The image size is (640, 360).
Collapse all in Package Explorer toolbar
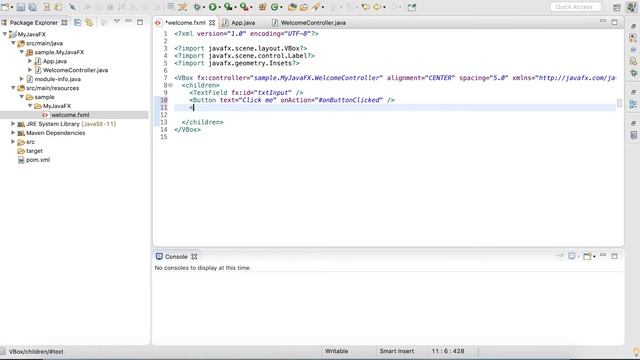point(78,22)
